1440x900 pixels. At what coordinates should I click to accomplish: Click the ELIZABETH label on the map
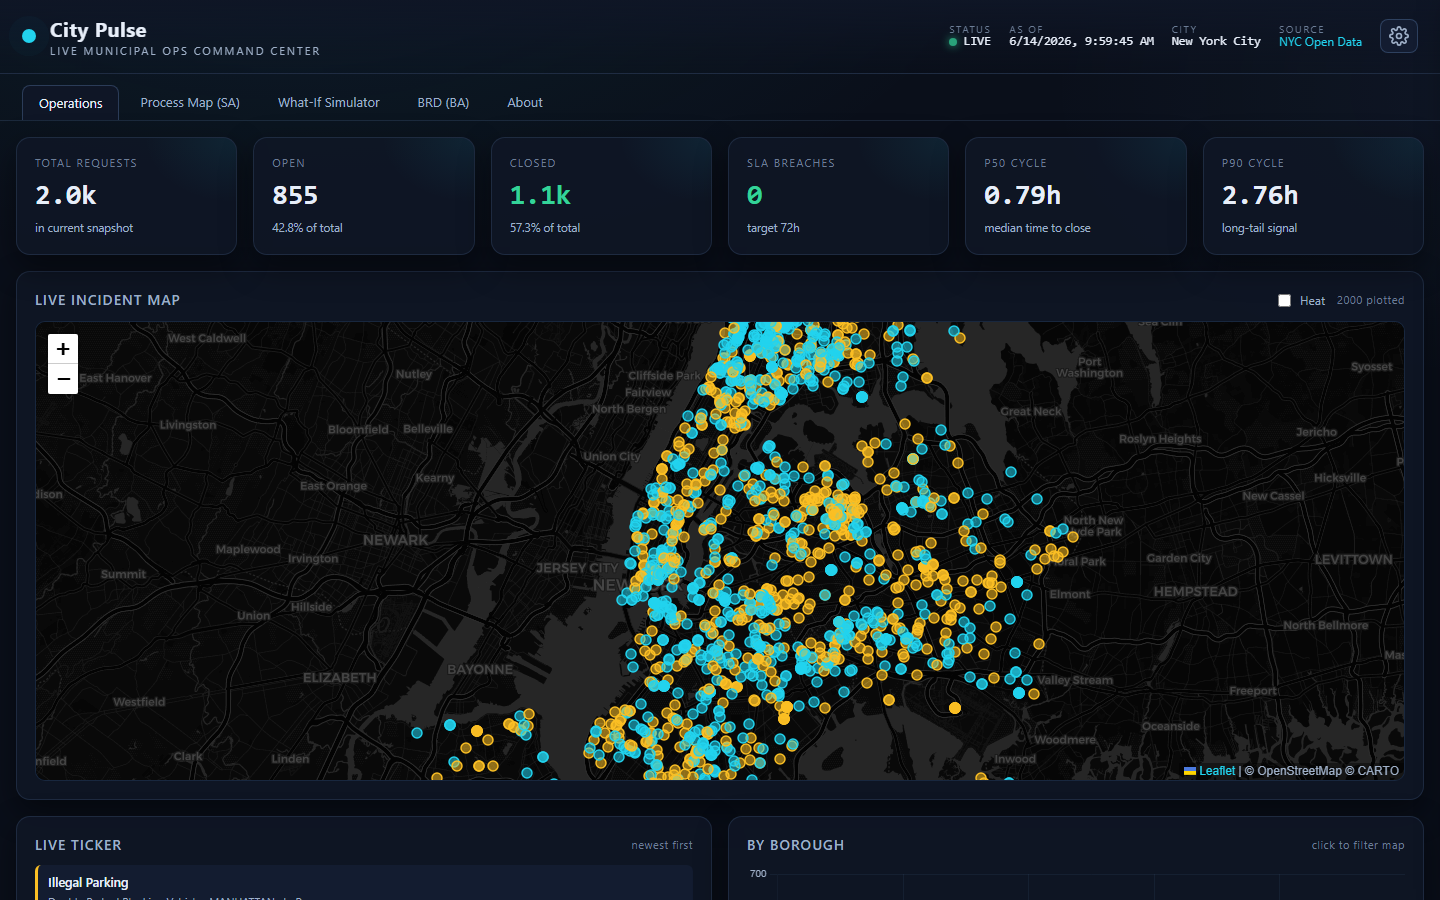[340, 678]
